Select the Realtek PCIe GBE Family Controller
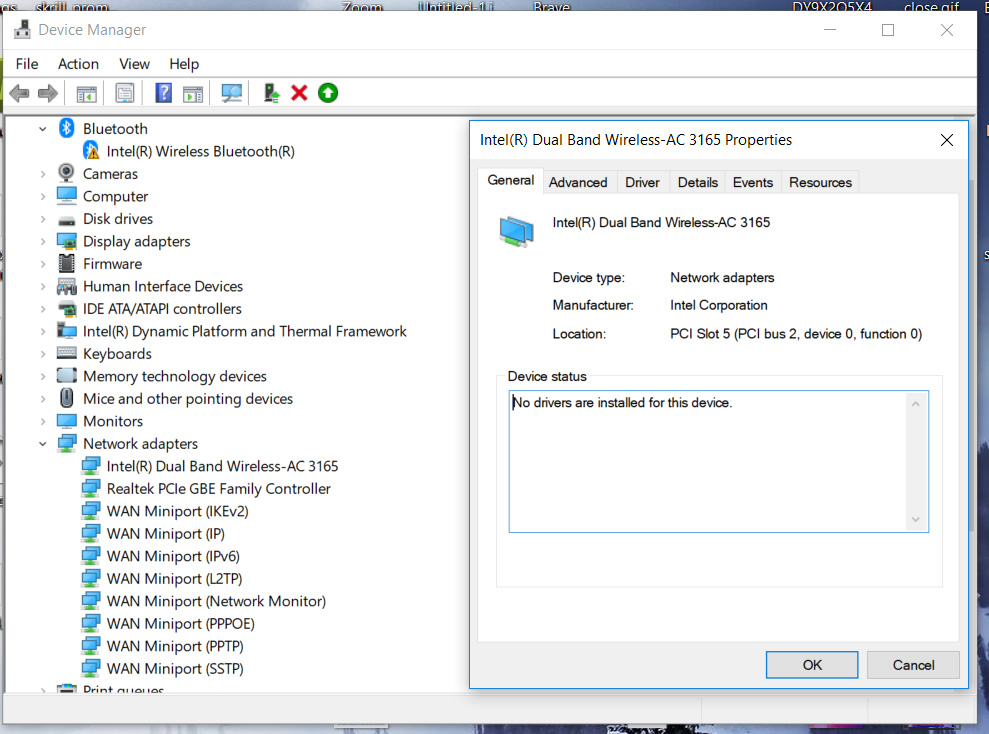The image size is (989, 734). click(218, 488)
